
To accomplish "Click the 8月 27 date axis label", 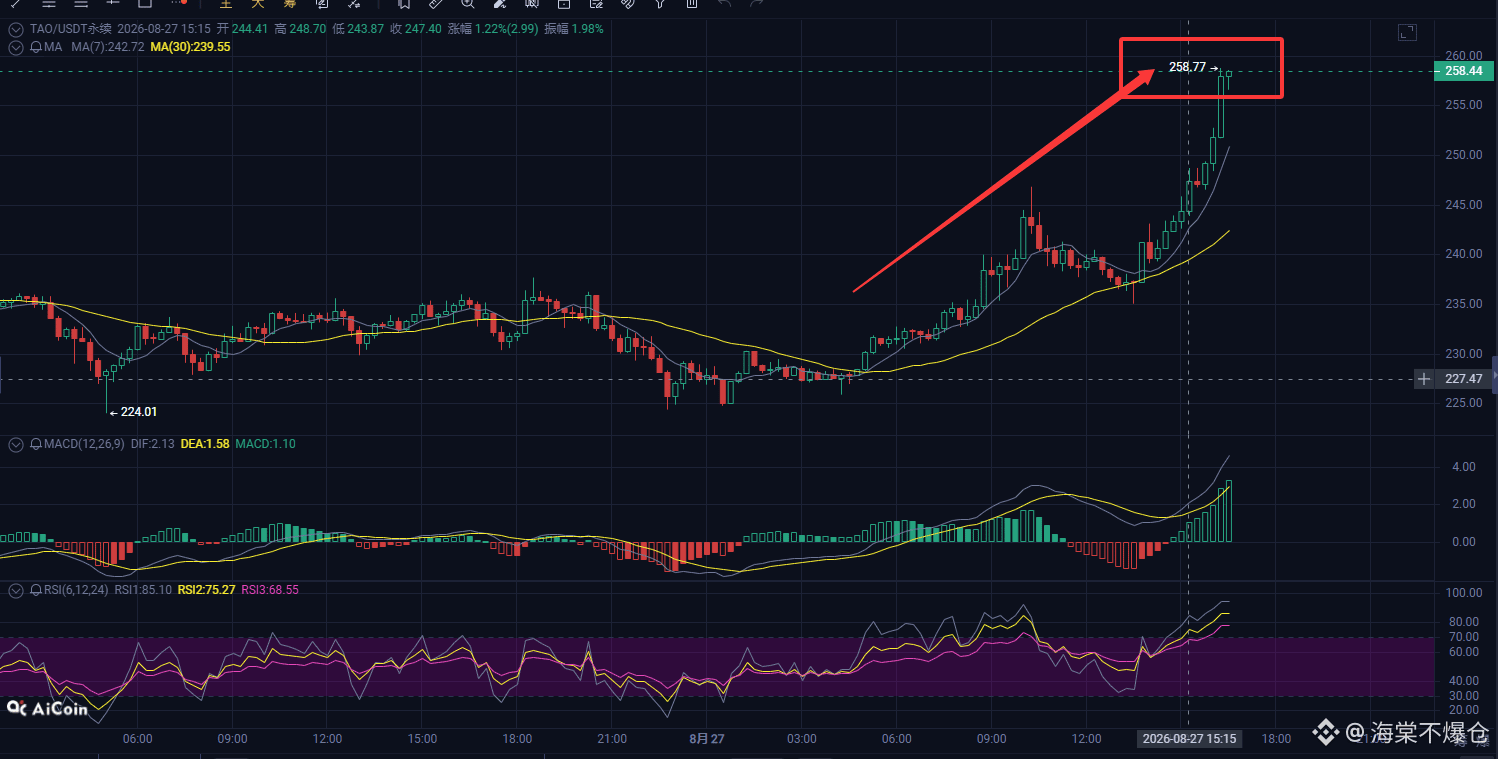I will [x=707, y=739].
